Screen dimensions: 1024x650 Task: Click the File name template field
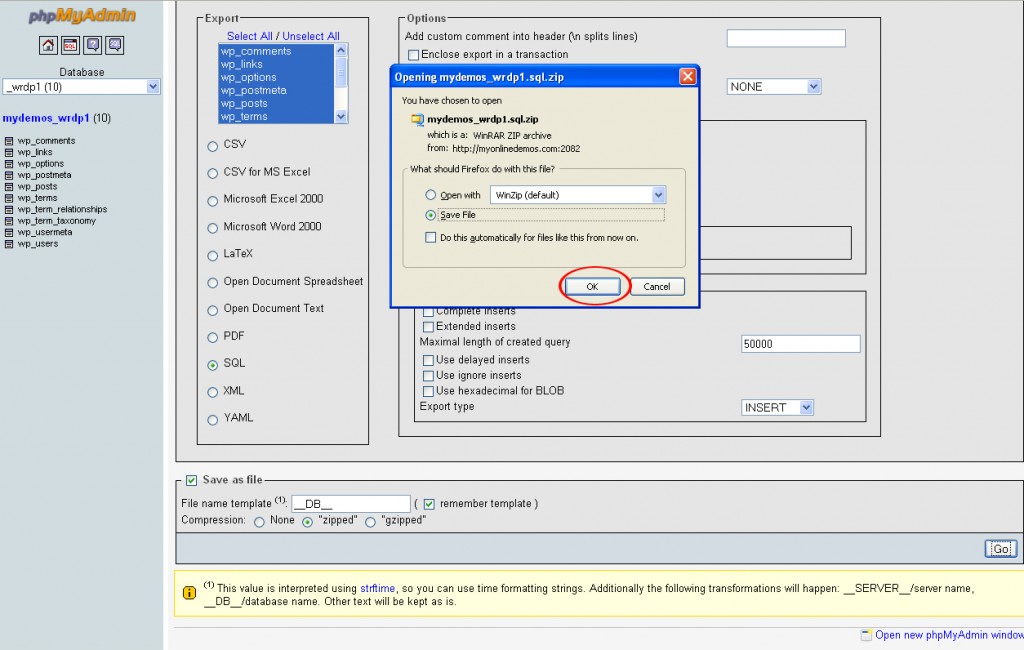coord(351,504)
